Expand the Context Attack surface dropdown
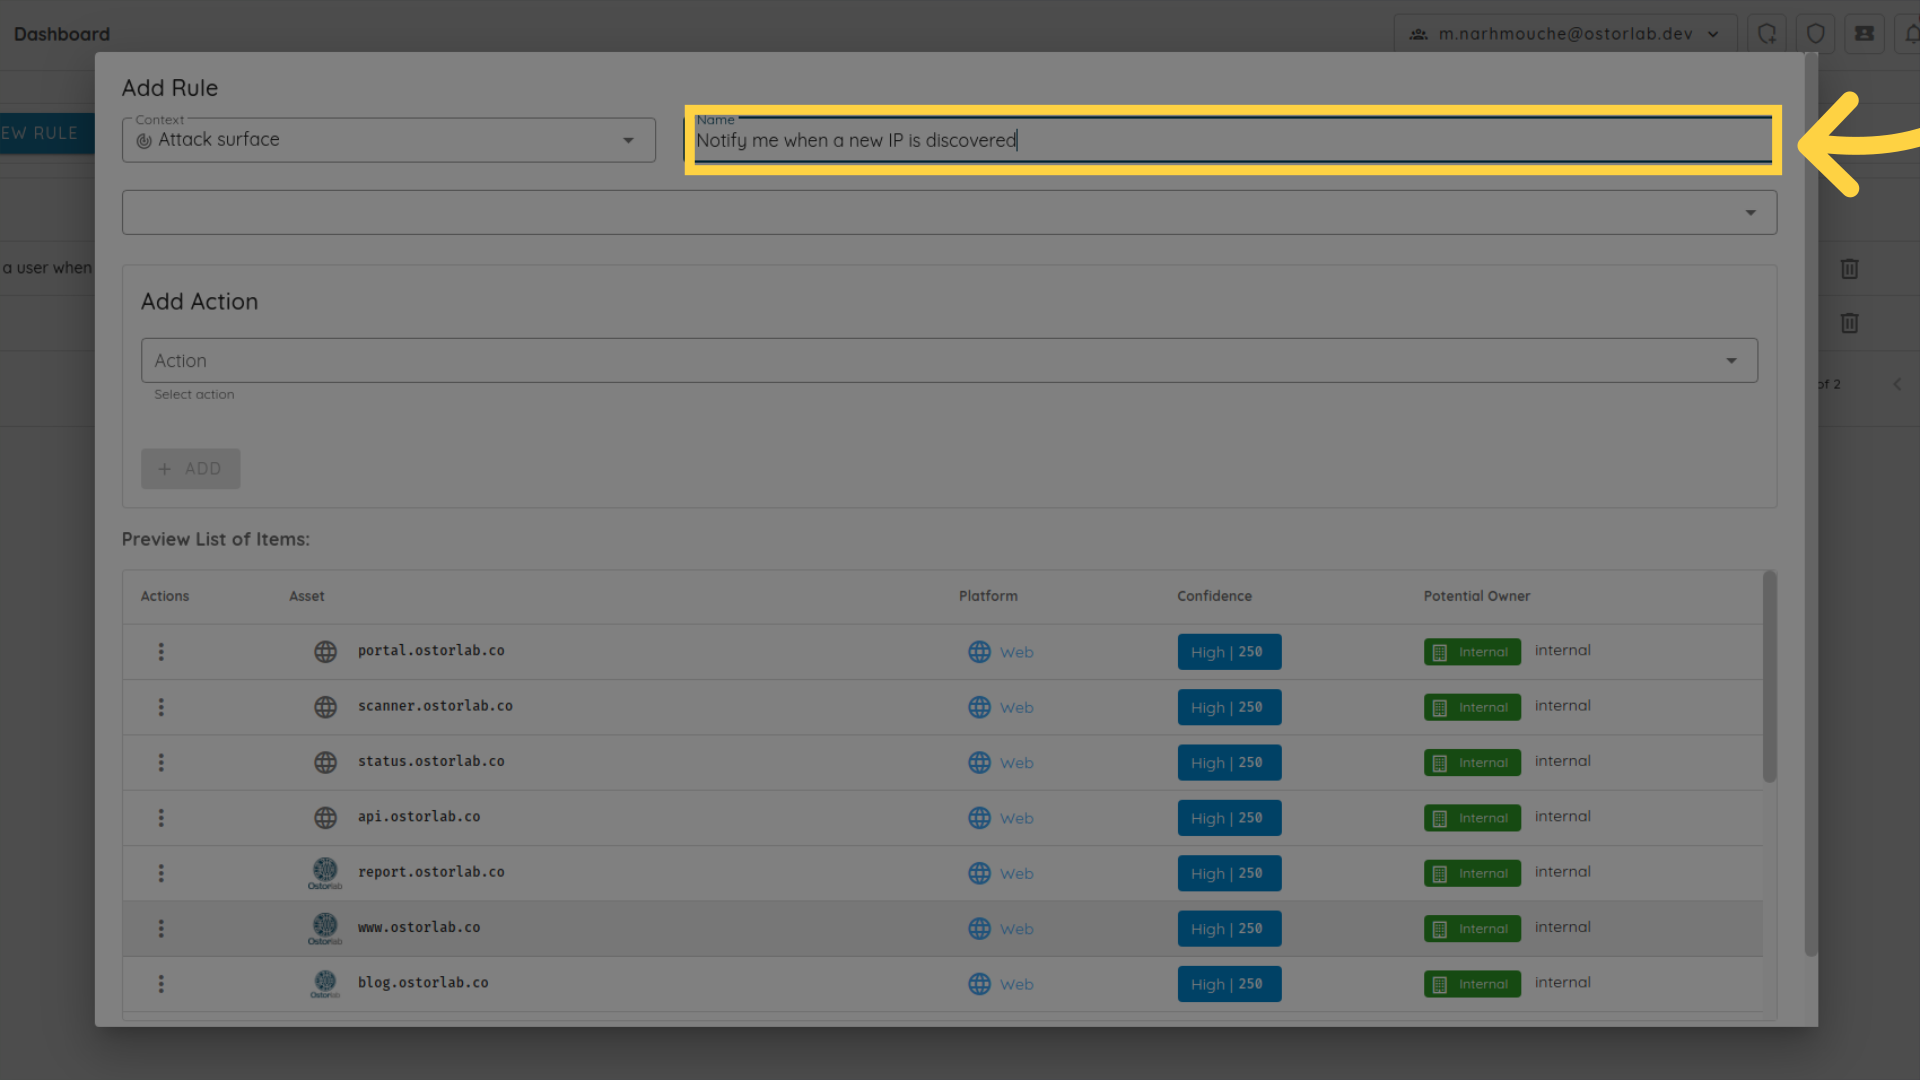Image resolution: width=1920 pixels, height=1080 pixels. [388, 140]
